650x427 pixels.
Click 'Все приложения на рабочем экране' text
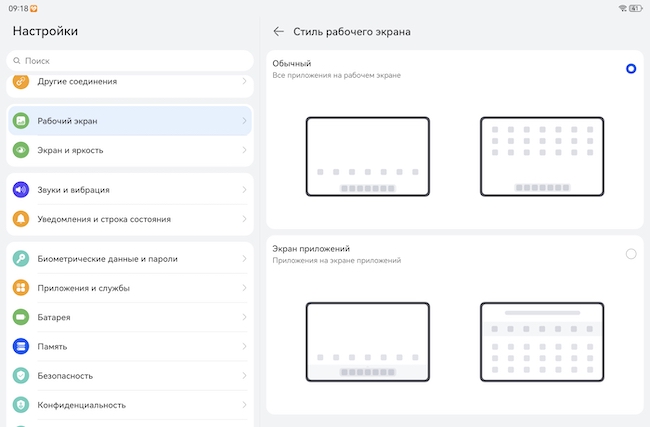coord(337,75)
